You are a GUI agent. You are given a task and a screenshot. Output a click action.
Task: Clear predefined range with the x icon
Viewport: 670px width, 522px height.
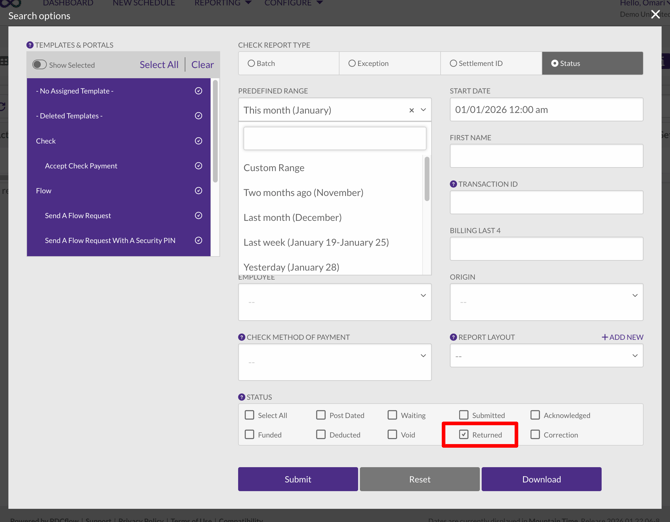coord(411,110)
